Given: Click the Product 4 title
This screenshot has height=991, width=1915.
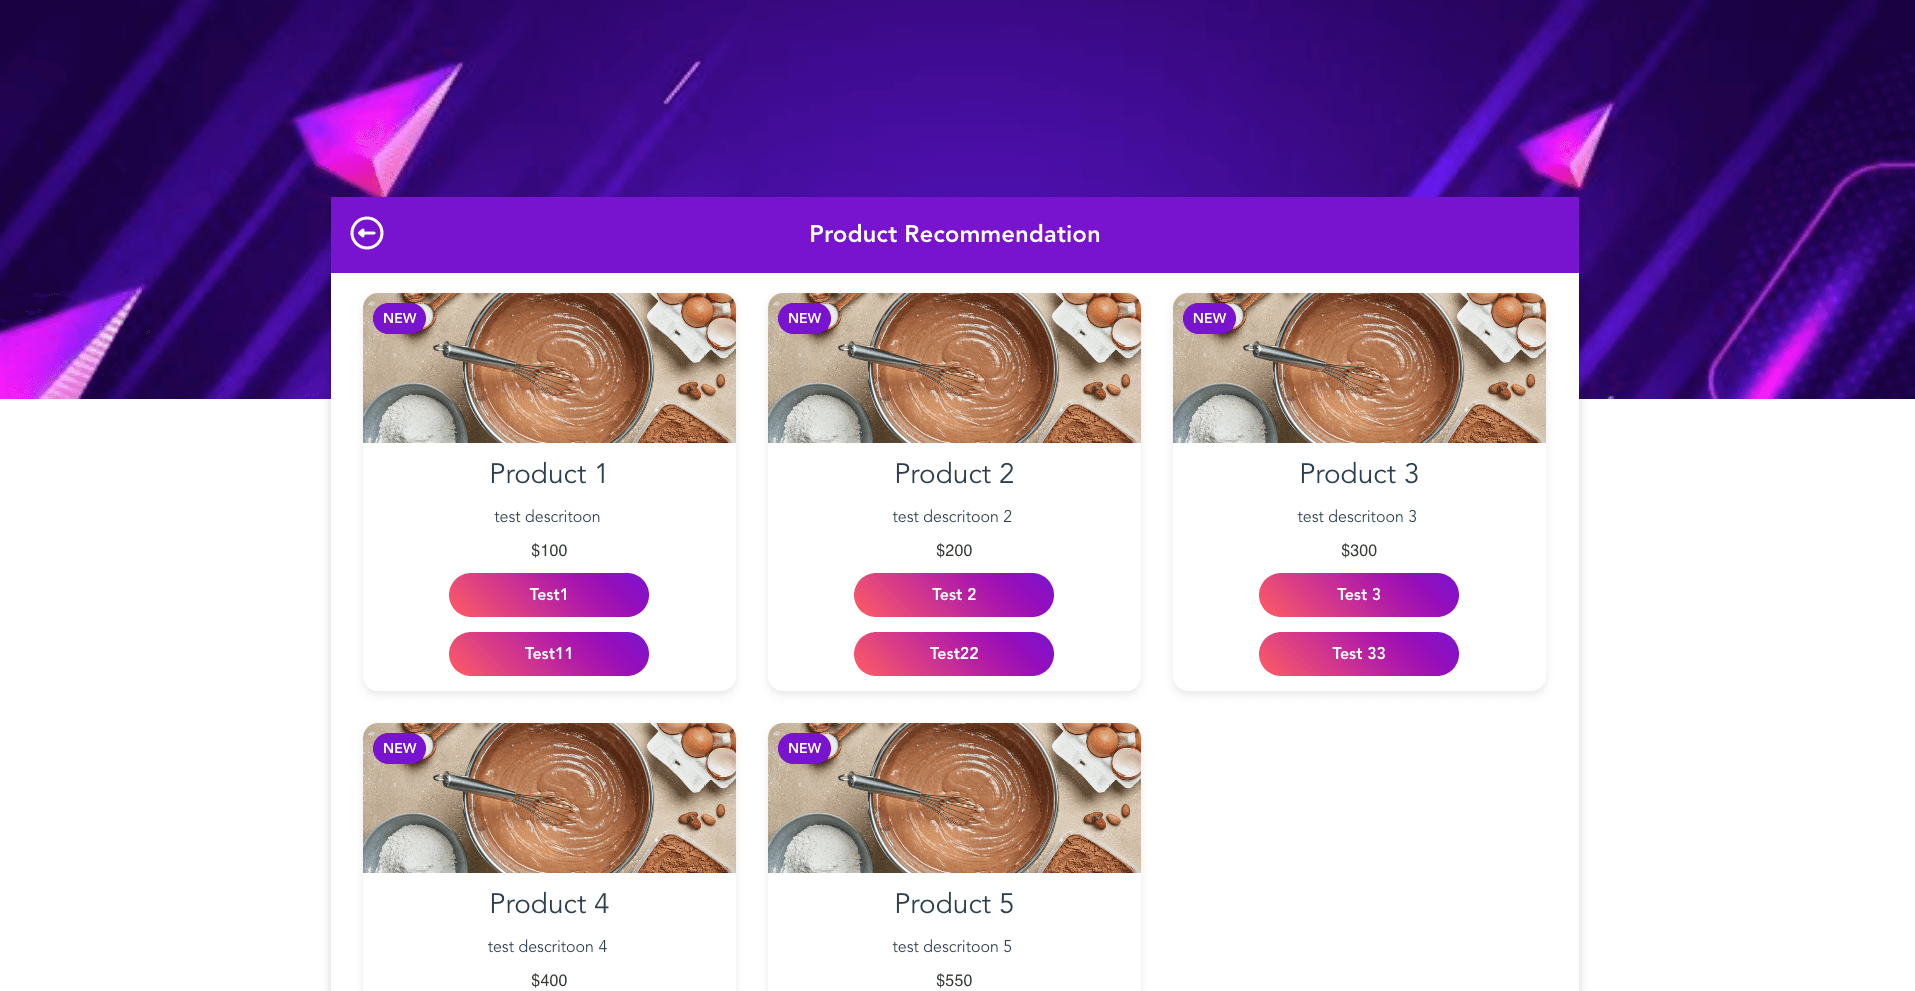Looking at the screenshot, I should [x=549, y=904].
